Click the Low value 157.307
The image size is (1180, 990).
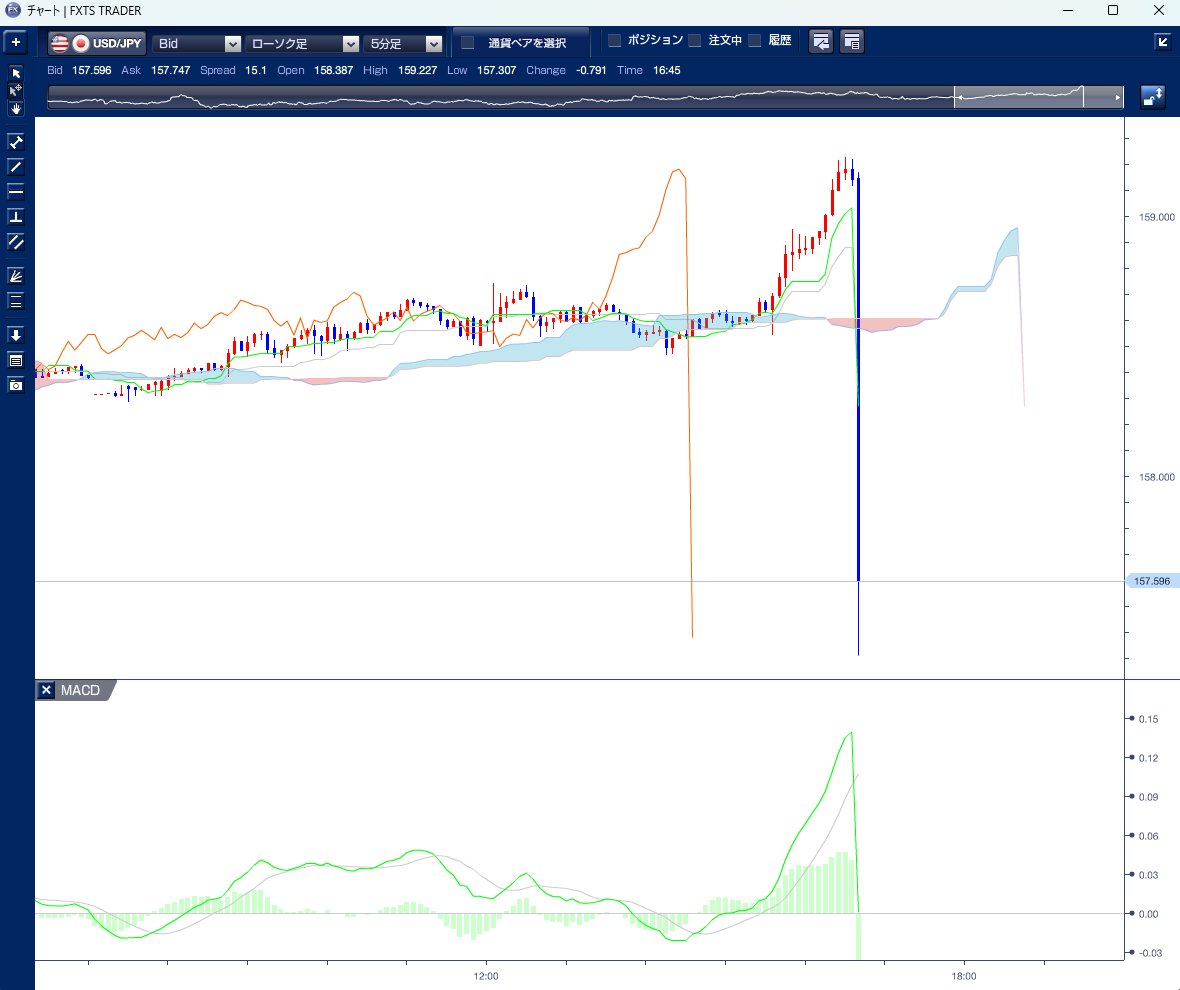pos(497,70)
